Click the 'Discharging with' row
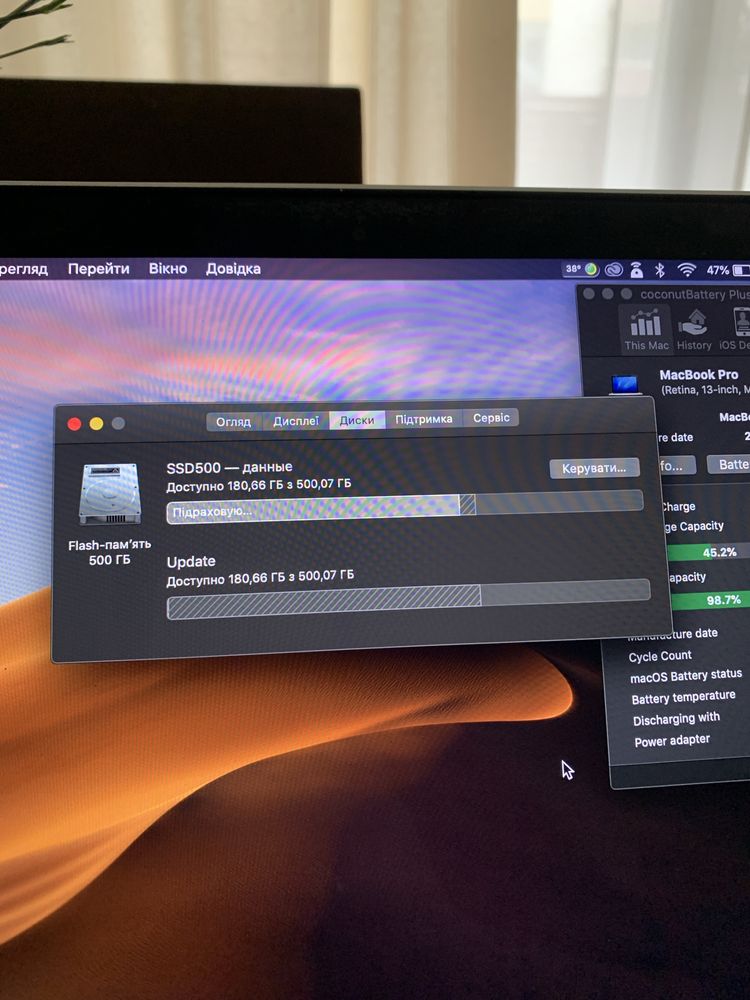 pyautogui.click(x=676, y=719)
